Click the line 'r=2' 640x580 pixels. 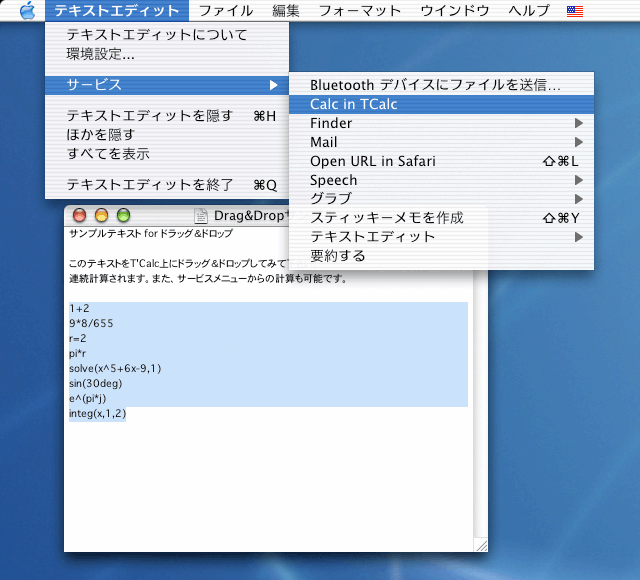pyautogui.click(x=78, y=338)
